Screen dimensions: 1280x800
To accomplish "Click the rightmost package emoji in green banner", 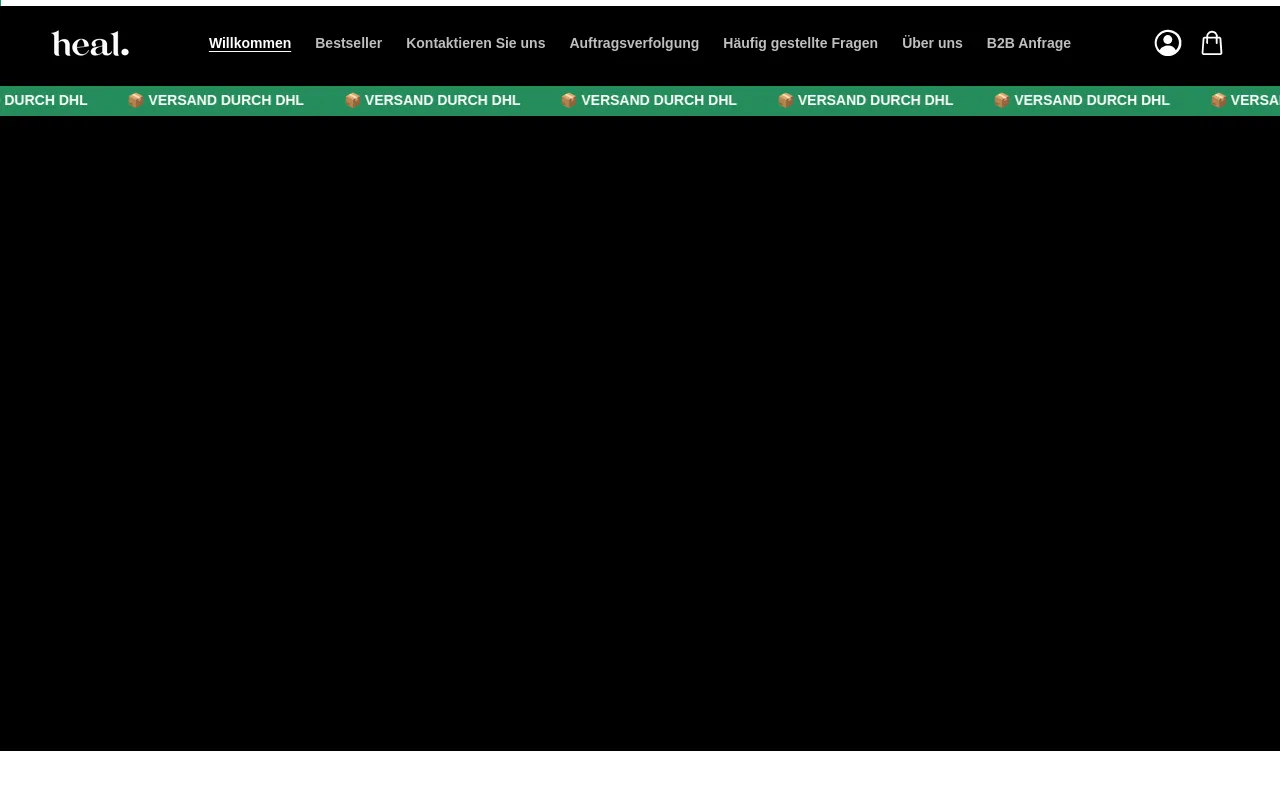I will click(1218, 100).
